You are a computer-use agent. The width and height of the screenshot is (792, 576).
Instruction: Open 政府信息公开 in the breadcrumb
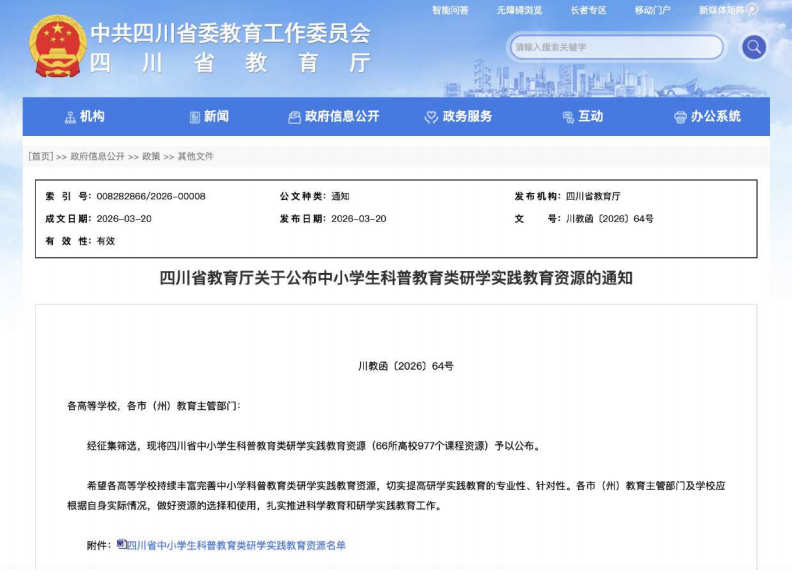coord(98,157)
